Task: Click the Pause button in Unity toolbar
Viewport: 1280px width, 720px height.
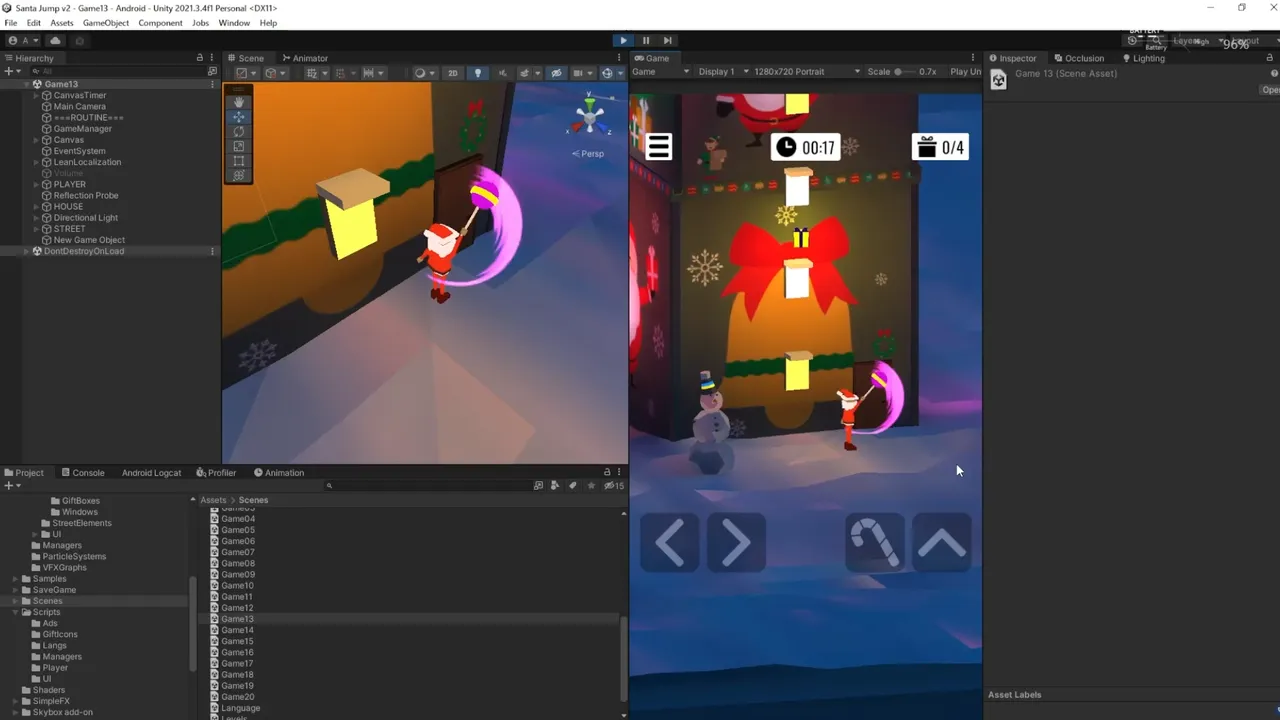Action: pos(646,40)
